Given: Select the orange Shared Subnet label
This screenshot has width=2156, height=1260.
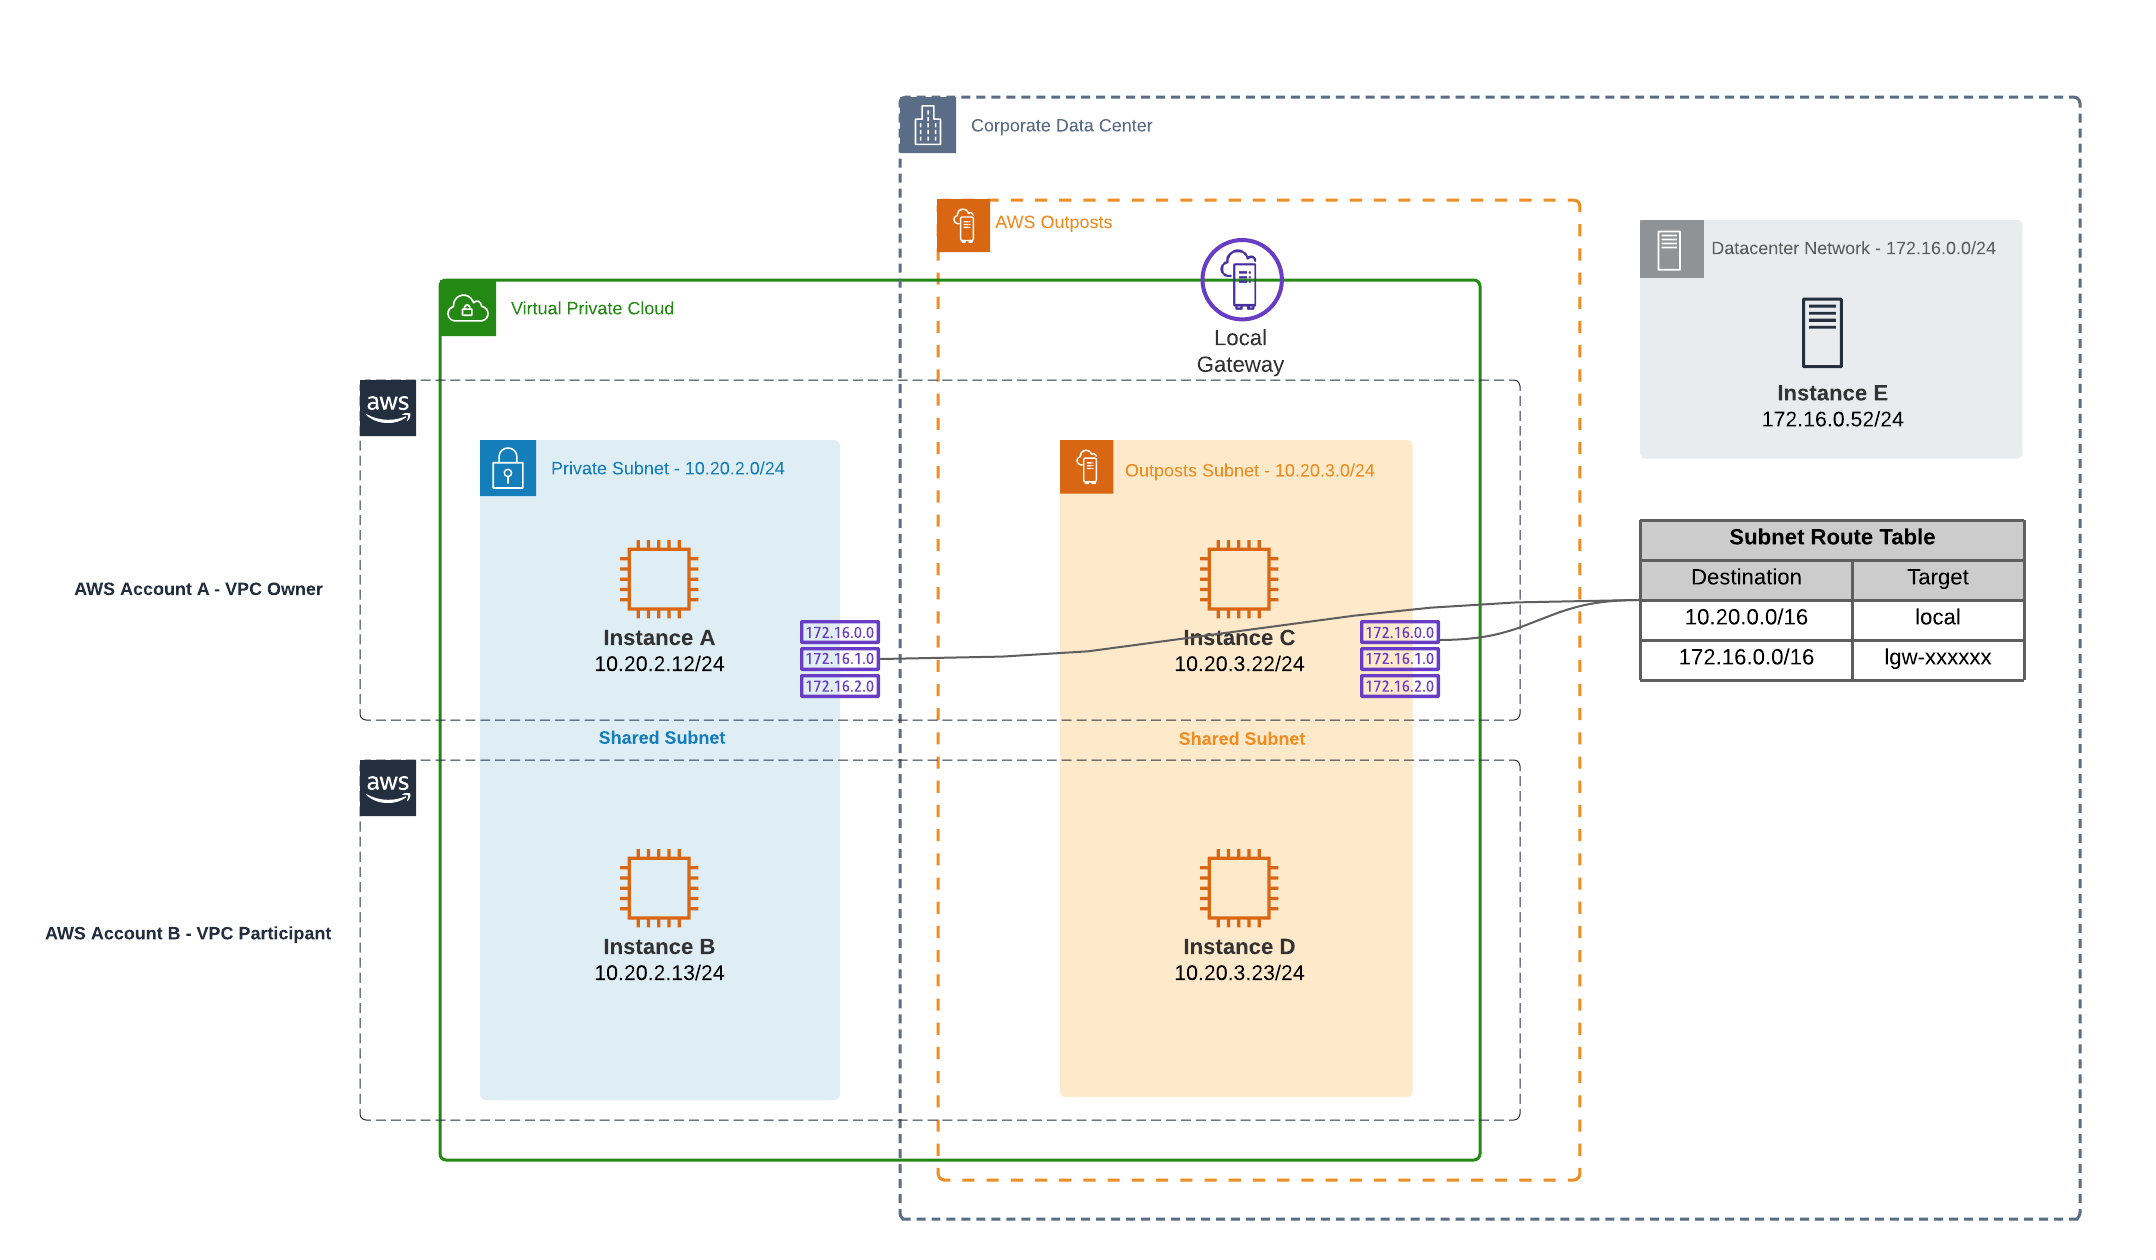Looking at the screenshot, I should click(1241, 739).
